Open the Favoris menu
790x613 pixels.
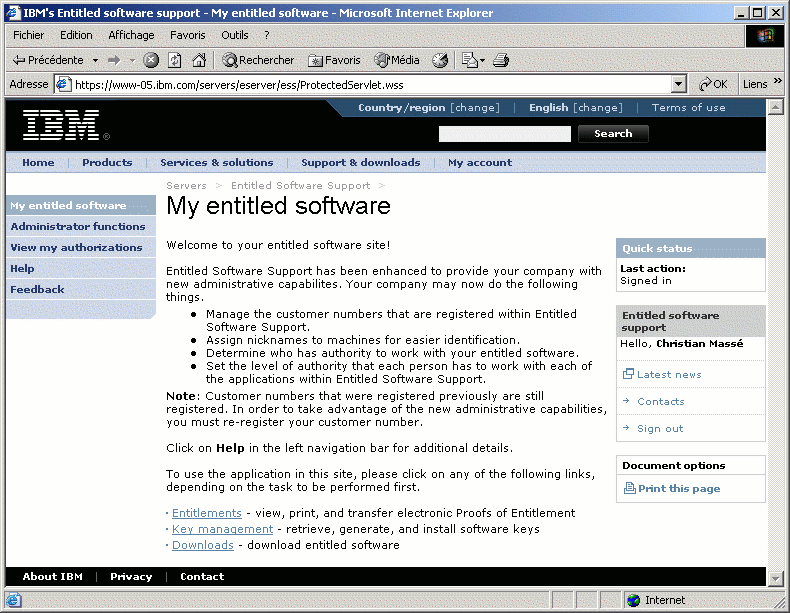coord(187,35)
